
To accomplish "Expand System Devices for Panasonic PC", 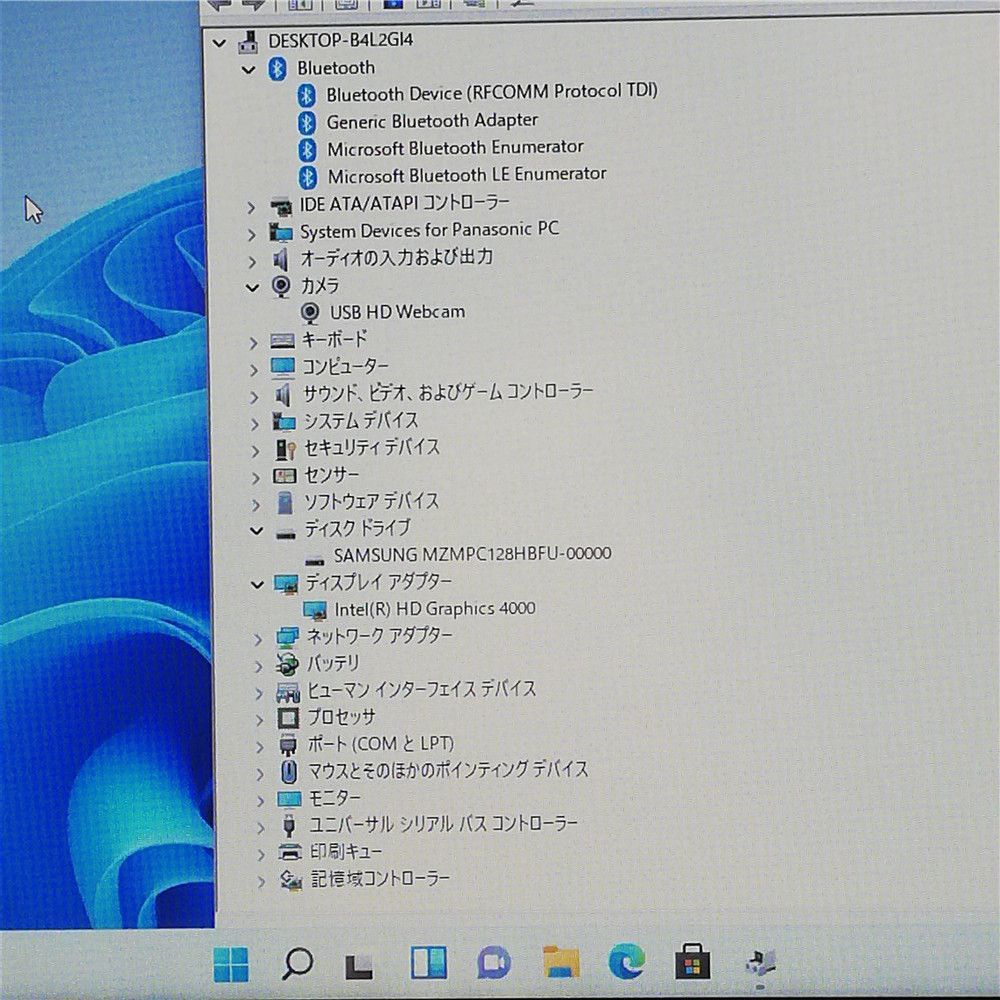I will click(252, 234).
